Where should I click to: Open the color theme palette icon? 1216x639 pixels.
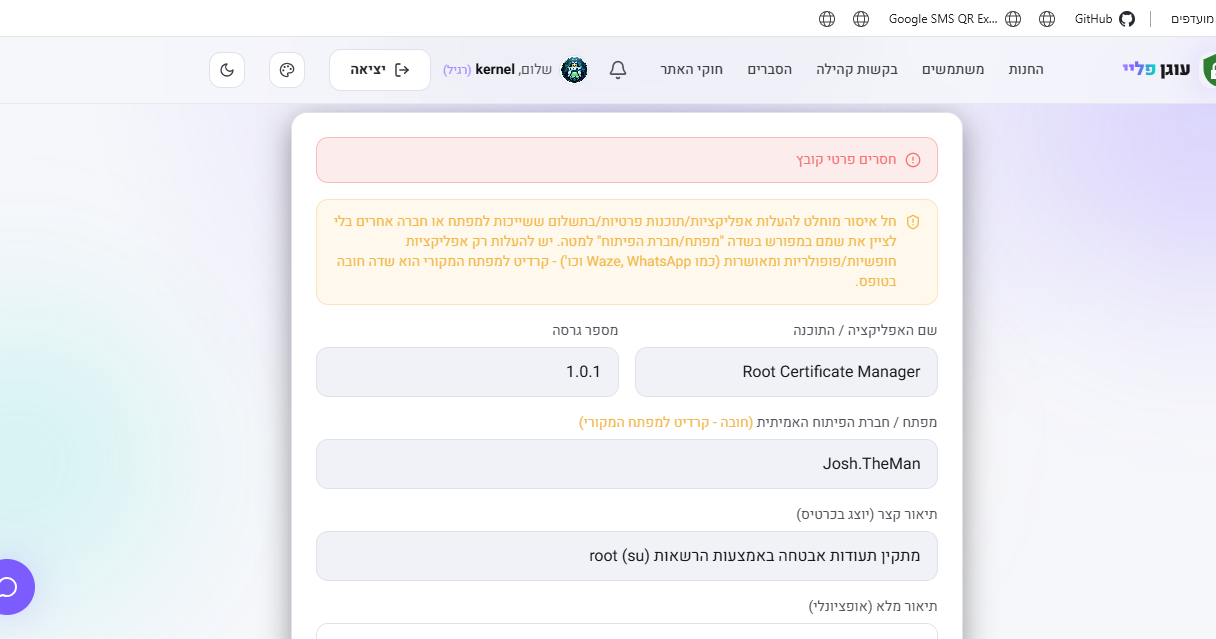tap(287, 70)
